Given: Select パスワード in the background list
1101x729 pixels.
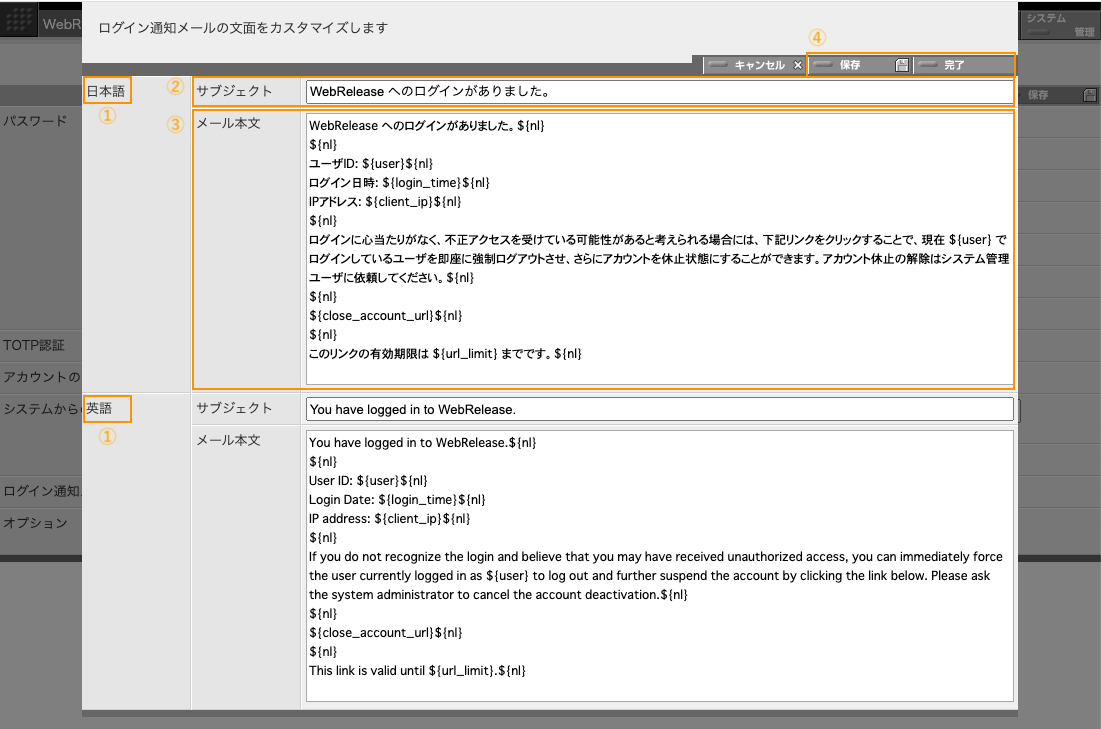Looking at the screenshot, I should click(36, 121).
